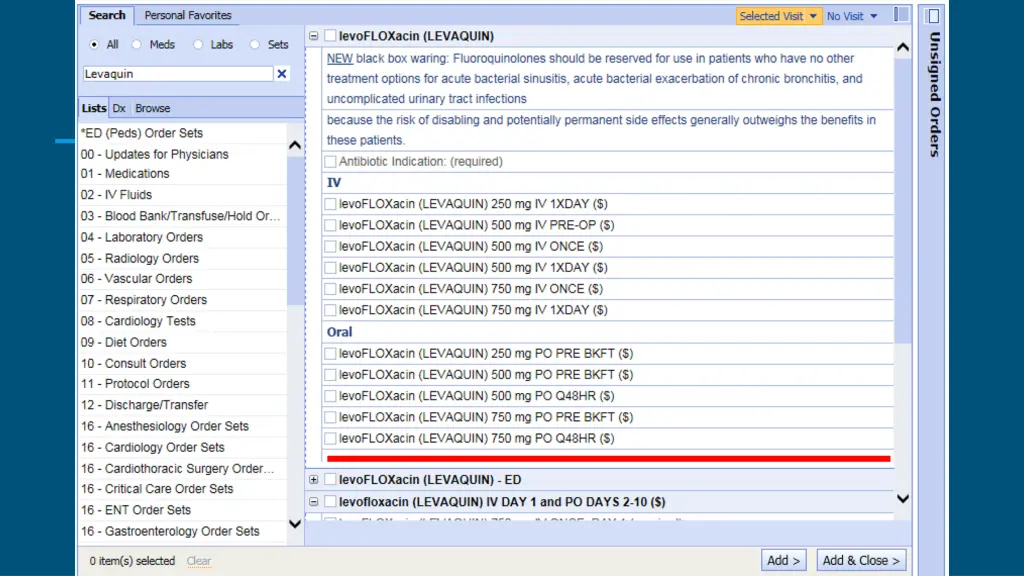This screenshot has height=576, width=1024.
Task: Check levoFLOXacin 500 mg PO Q48HR
Action: (330, 396)
